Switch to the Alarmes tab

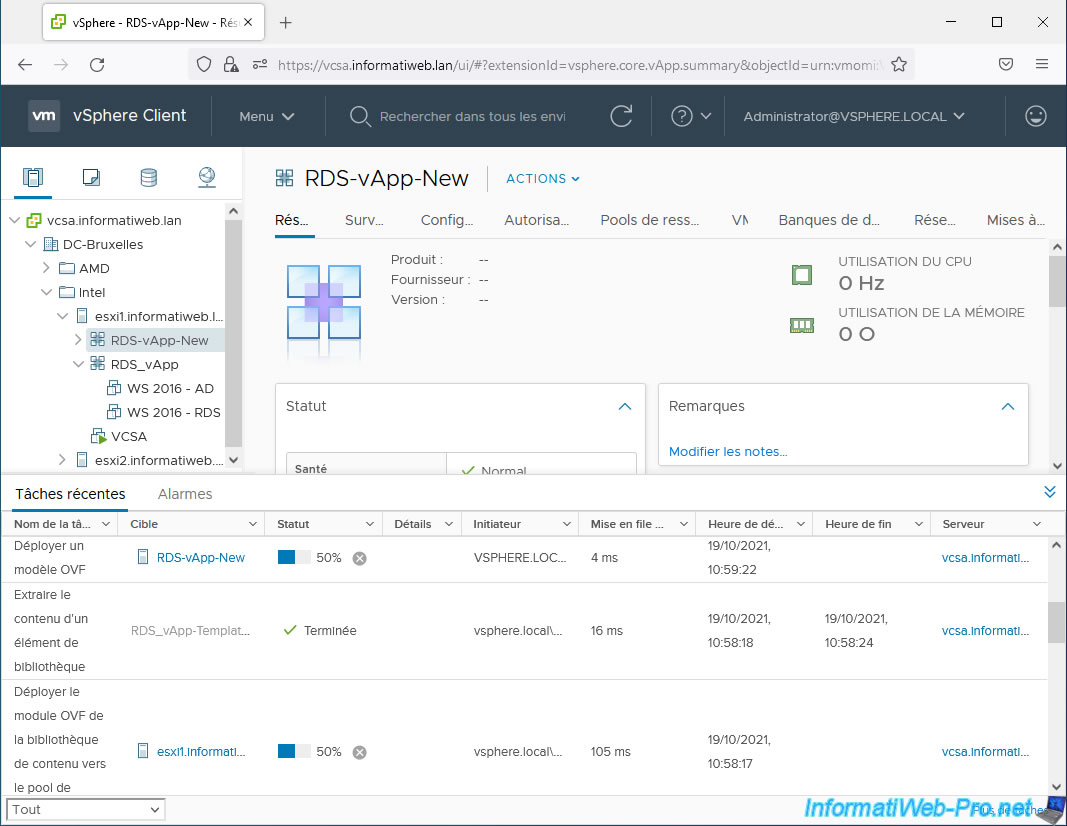point(185,494)
